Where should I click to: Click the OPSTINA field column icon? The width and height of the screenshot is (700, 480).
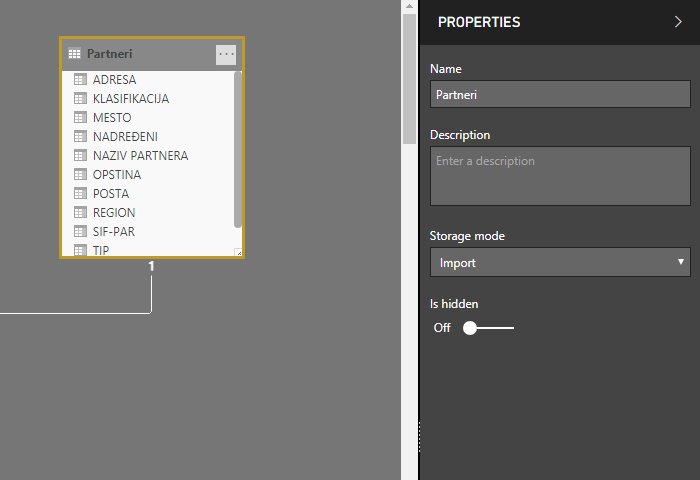tap(80, 175)
